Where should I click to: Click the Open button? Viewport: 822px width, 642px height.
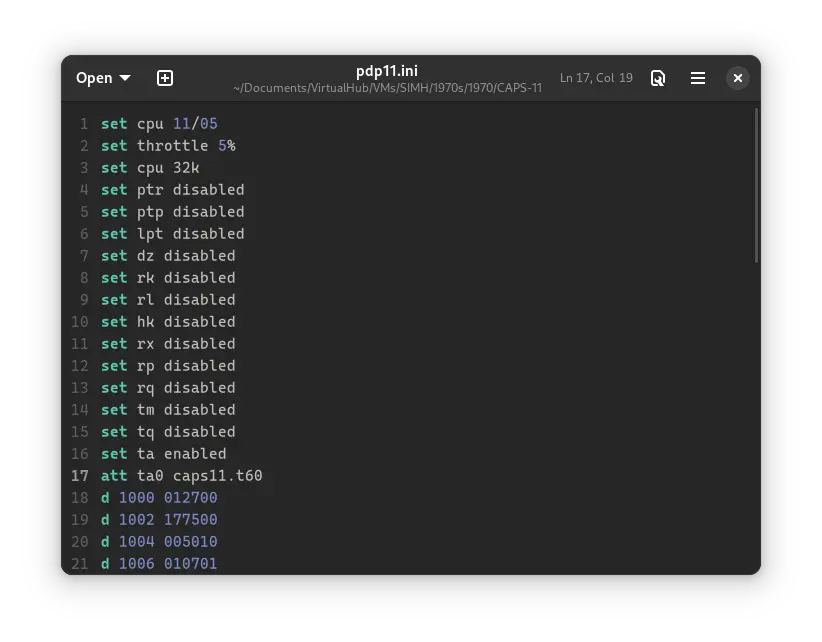tap(94, 78)
